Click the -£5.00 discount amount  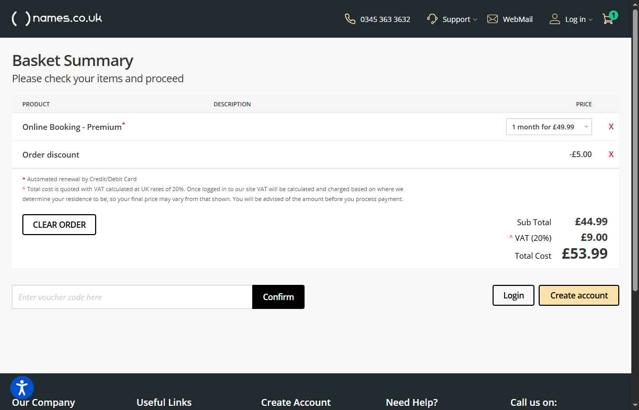click(x=581, y=154)
